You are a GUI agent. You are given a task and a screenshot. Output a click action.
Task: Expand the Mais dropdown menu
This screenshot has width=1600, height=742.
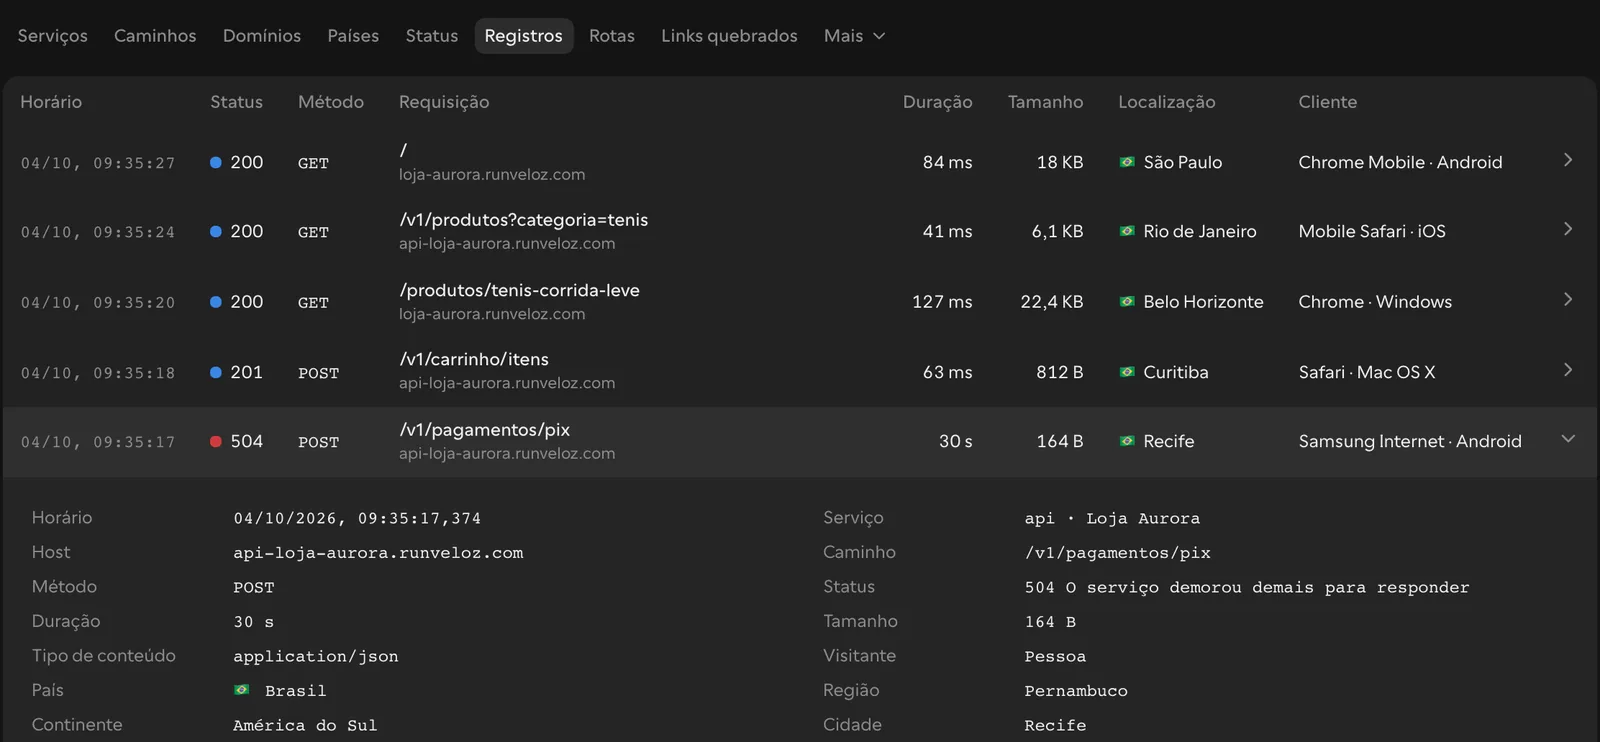point(854,36)
